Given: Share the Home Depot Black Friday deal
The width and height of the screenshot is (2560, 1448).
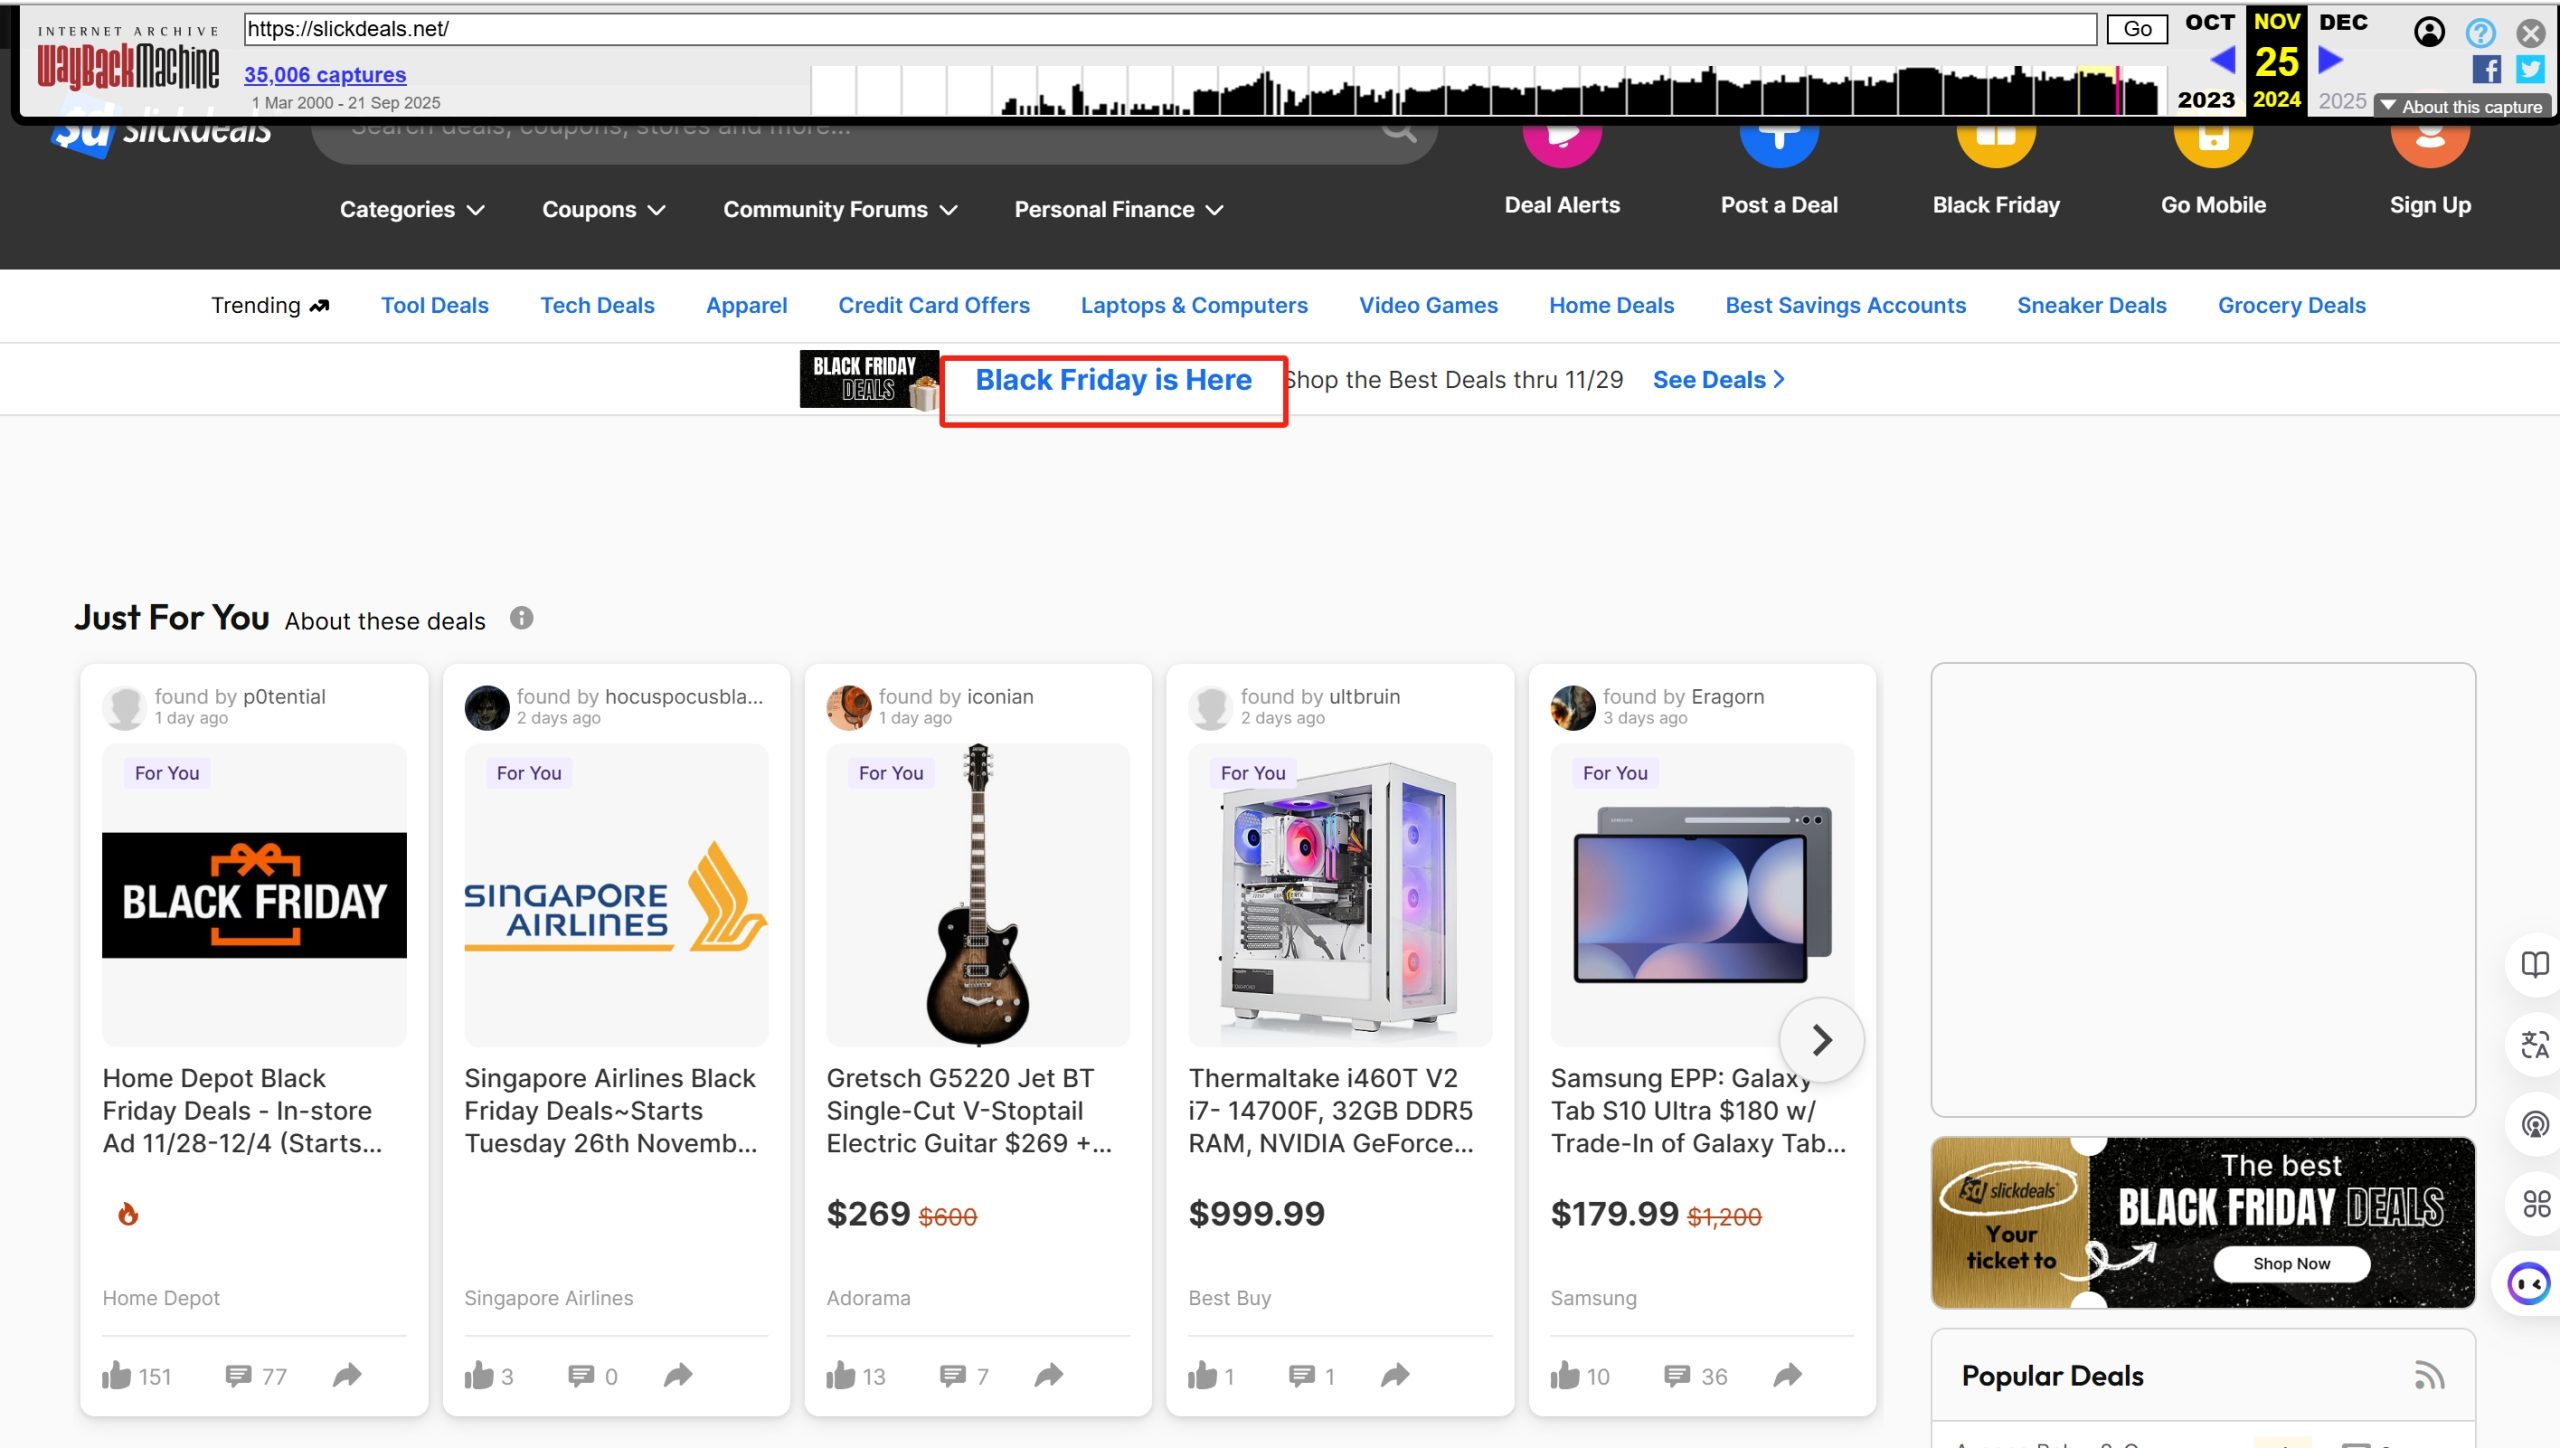Looking at the screenshot, I should [x=347, y=1375].
